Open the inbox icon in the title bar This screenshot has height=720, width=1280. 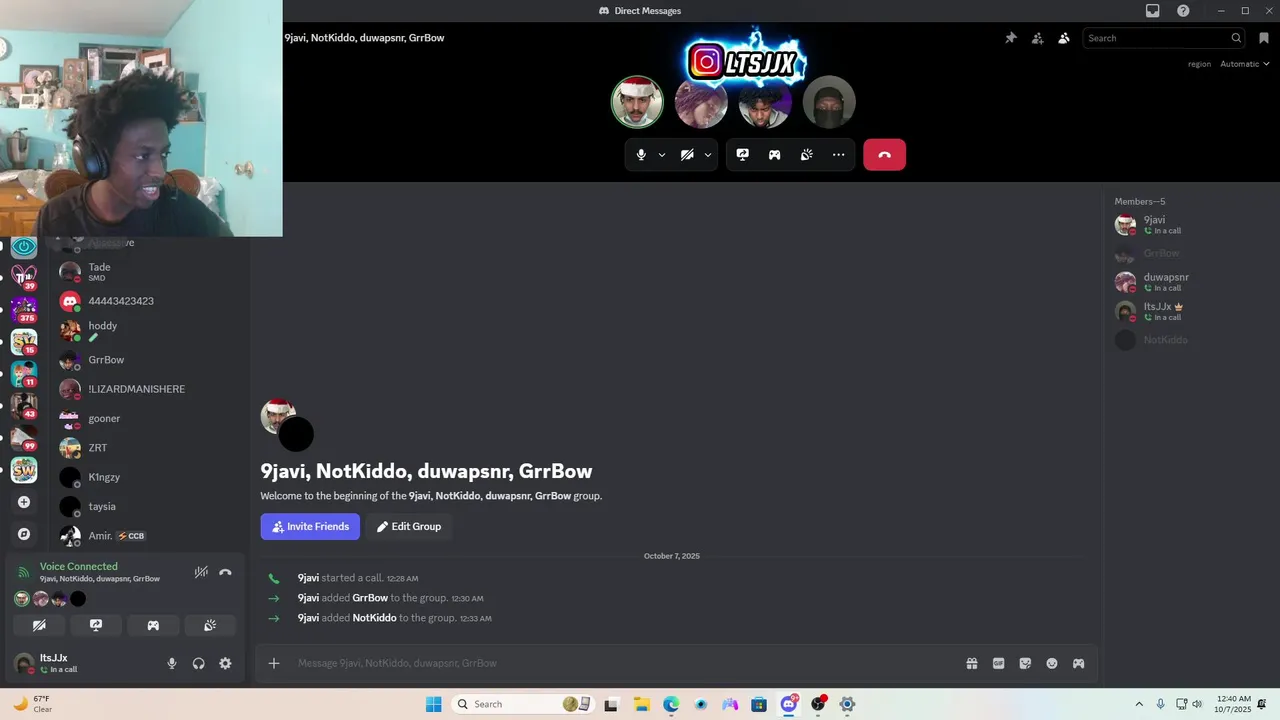tap(1153, 11)
